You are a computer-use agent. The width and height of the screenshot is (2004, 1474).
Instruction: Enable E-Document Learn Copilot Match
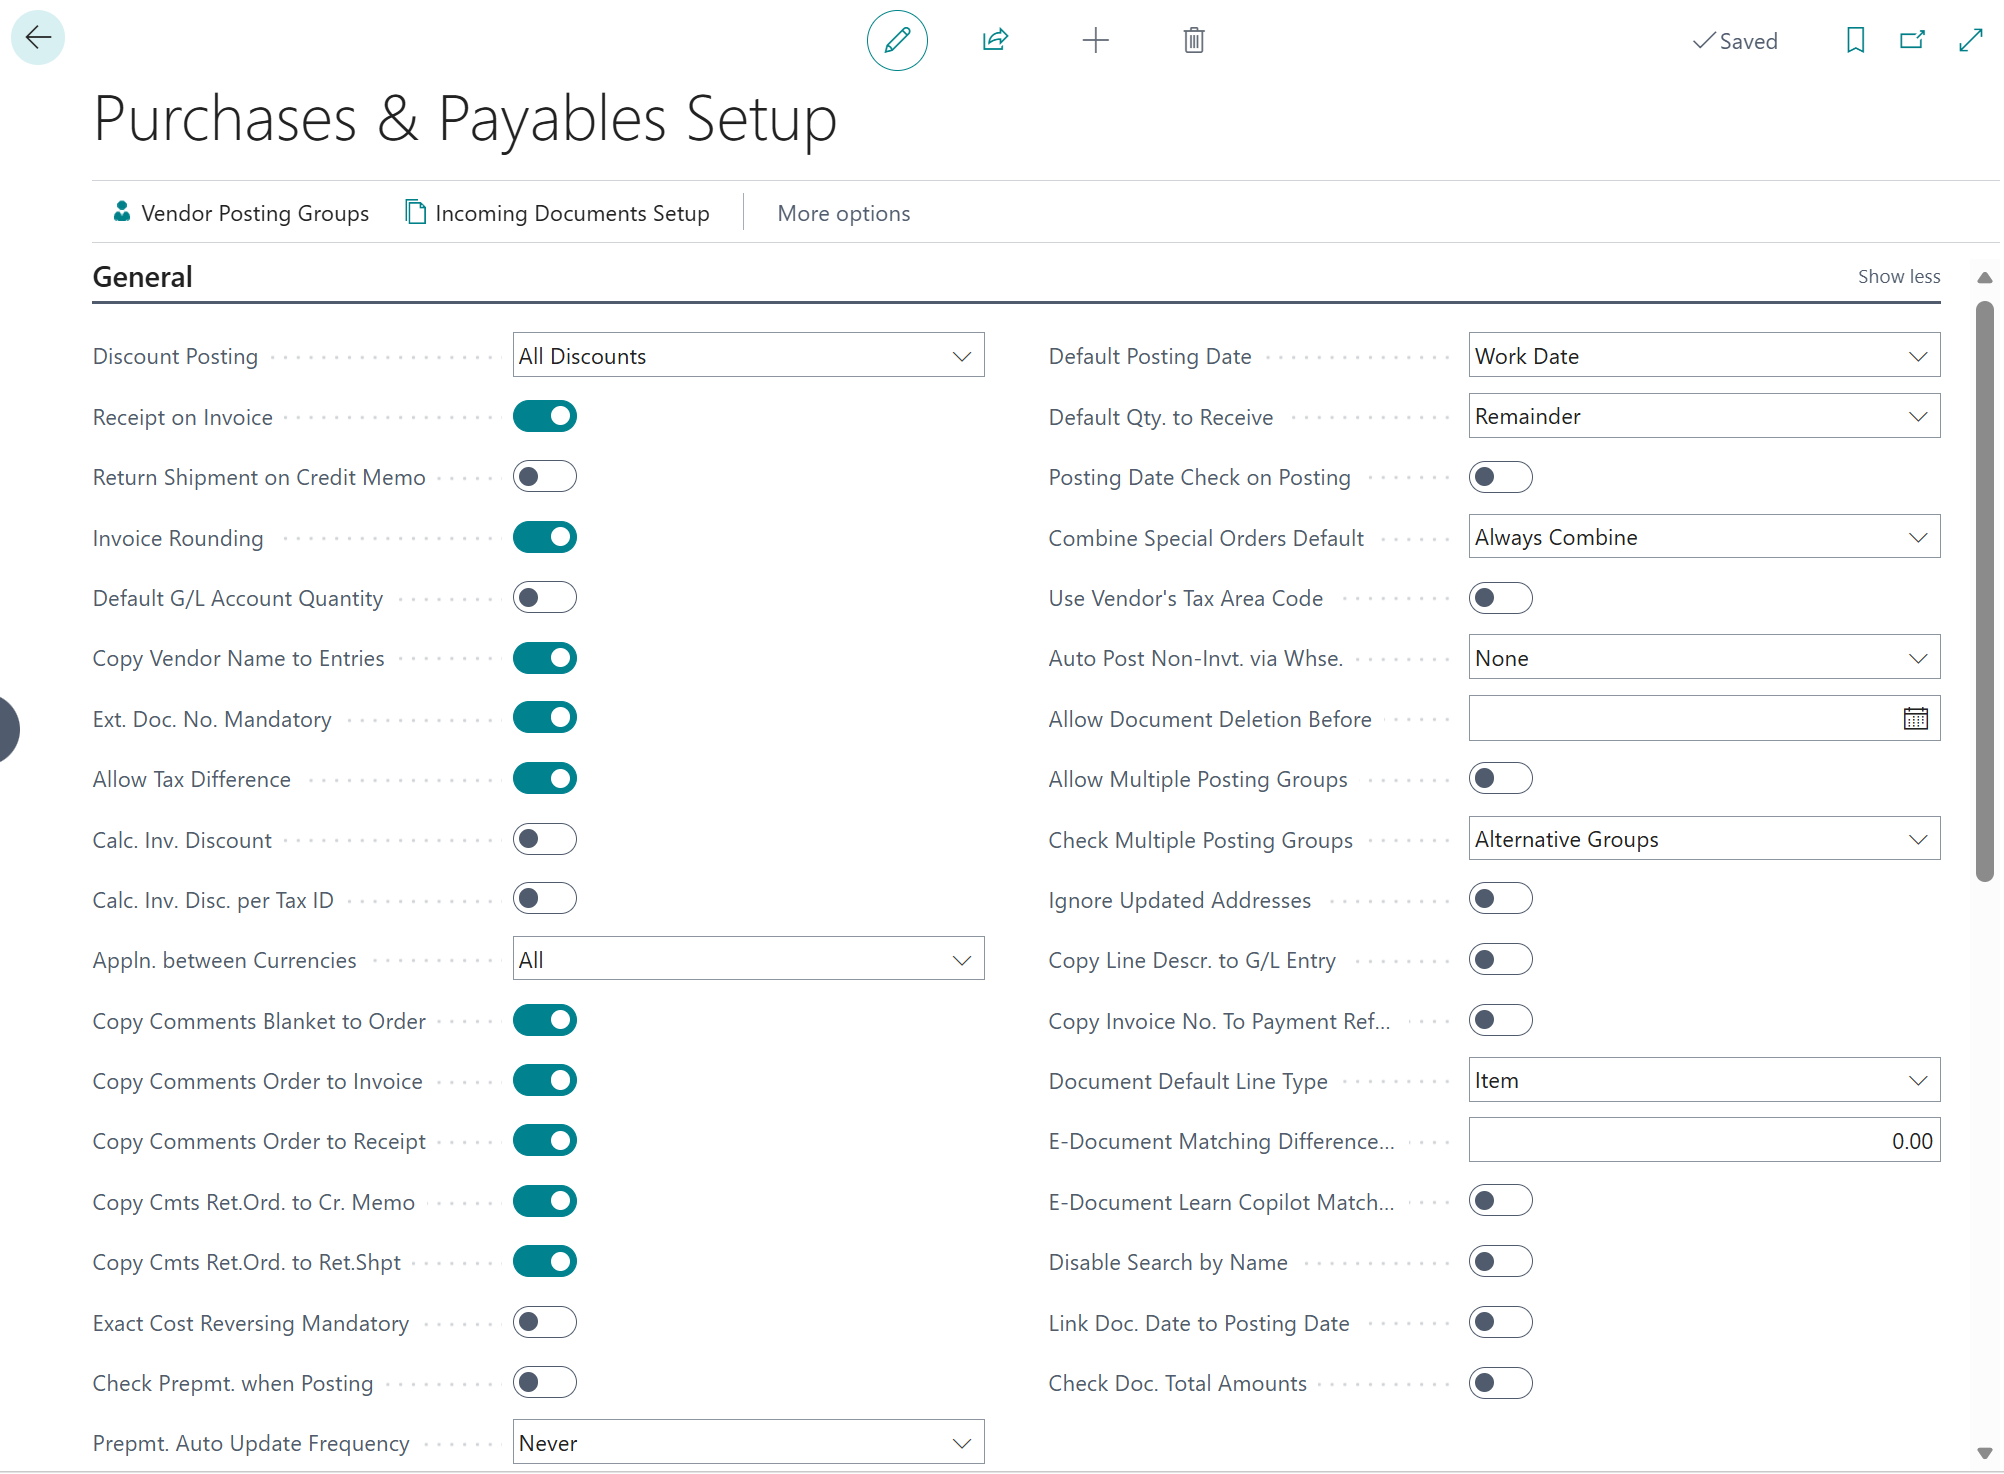[1501, 1201]
